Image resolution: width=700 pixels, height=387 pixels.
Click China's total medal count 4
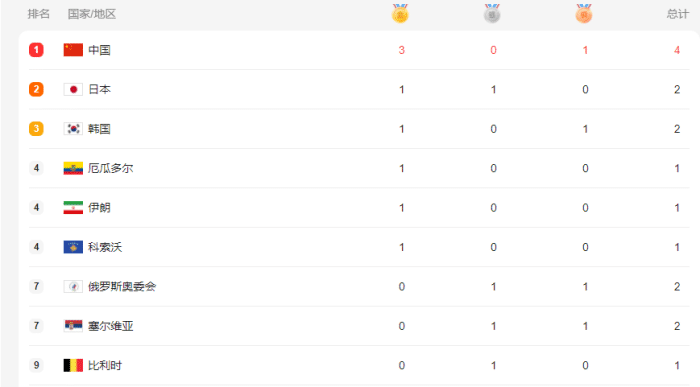point(677,50)
